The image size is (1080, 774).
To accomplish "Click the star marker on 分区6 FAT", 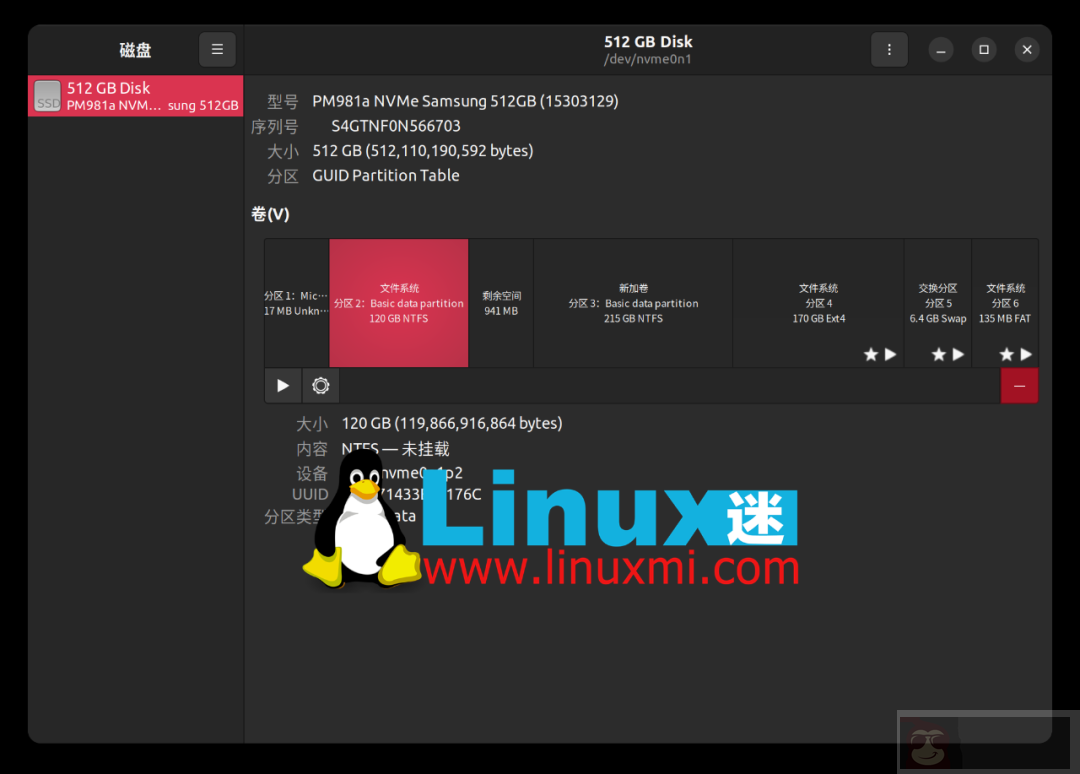I will [1005, 353].
